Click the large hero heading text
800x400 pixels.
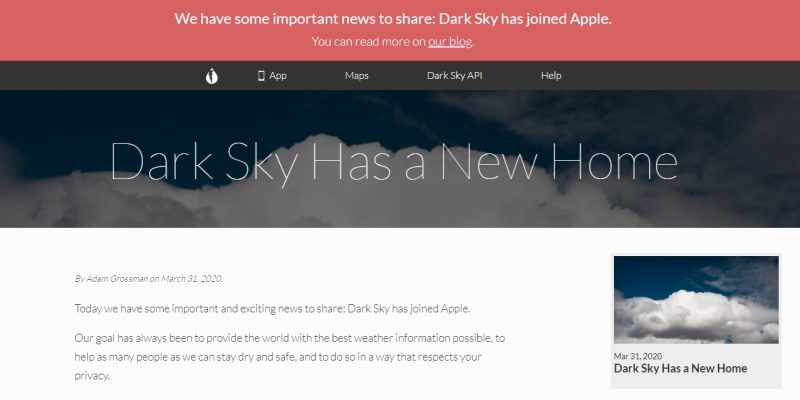[394, 161]
